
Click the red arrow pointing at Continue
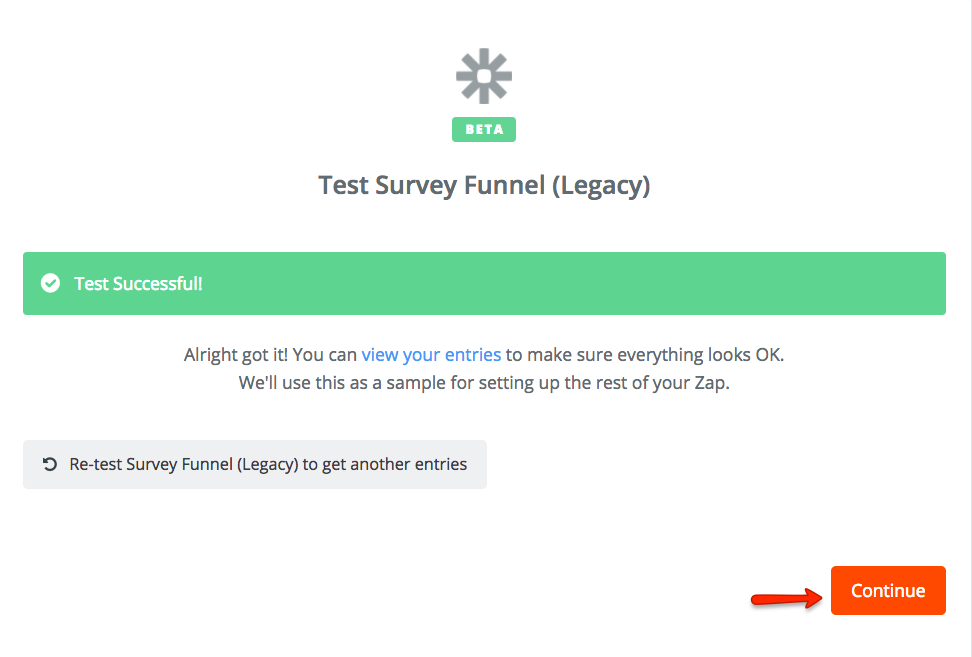[785, 598]
